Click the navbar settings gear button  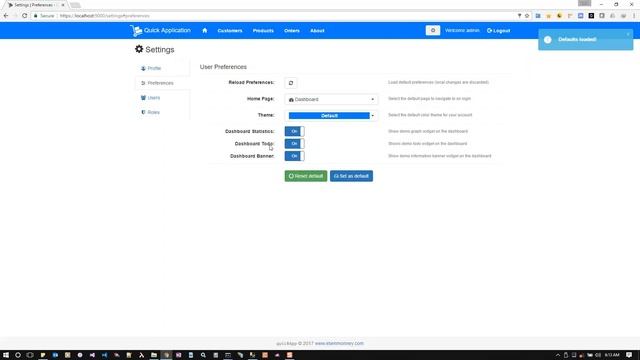click(x=433, y=31)
